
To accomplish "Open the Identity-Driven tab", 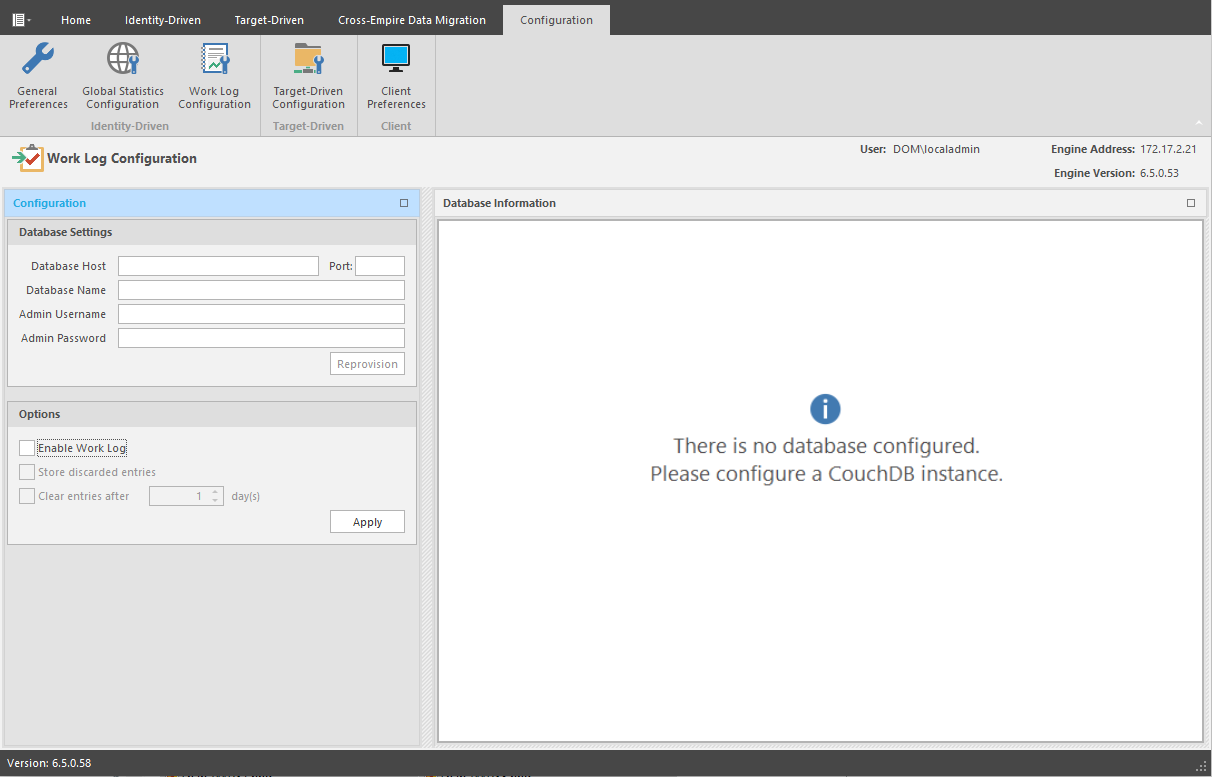I will [162, 19].
